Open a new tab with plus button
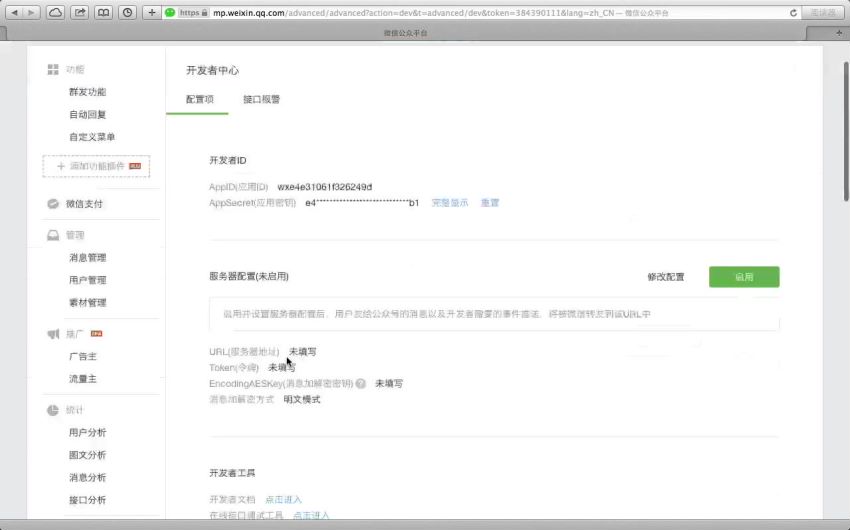 pyautogui.click(x=839, y=33)
